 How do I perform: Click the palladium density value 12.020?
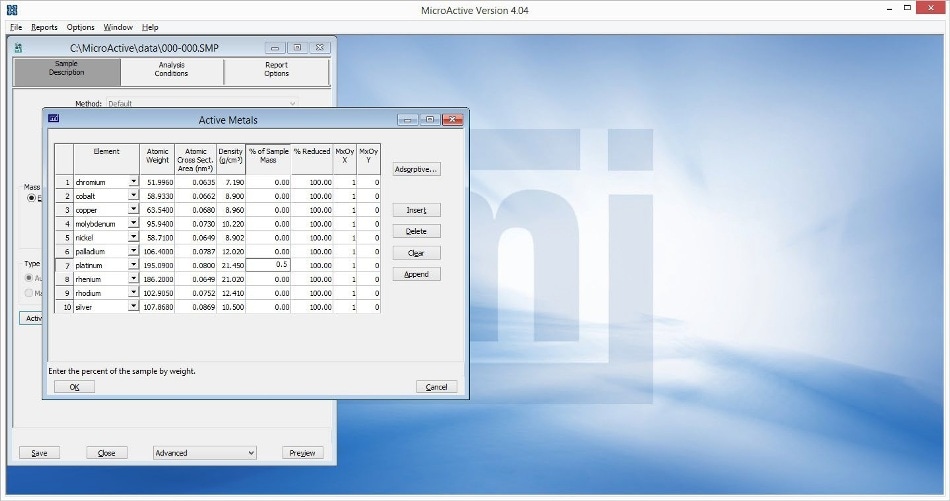click(x=231, y=251)
